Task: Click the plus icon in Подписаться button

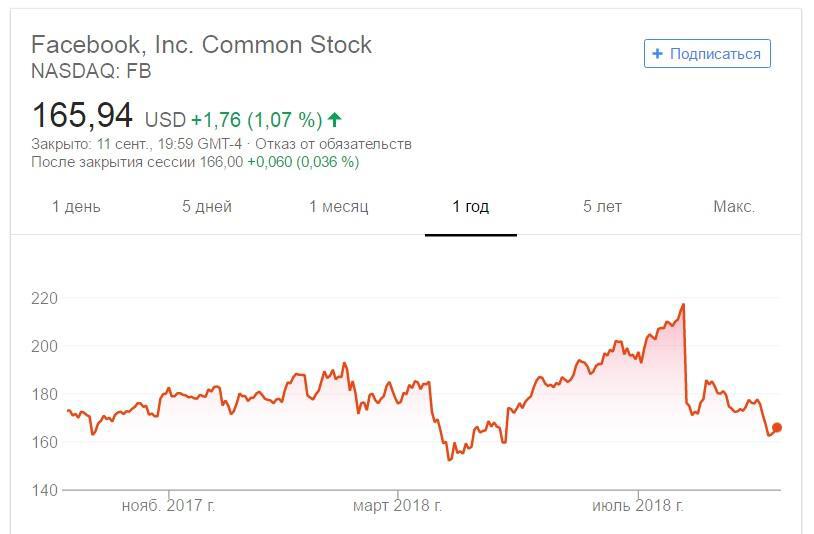Action: point(657,53)
